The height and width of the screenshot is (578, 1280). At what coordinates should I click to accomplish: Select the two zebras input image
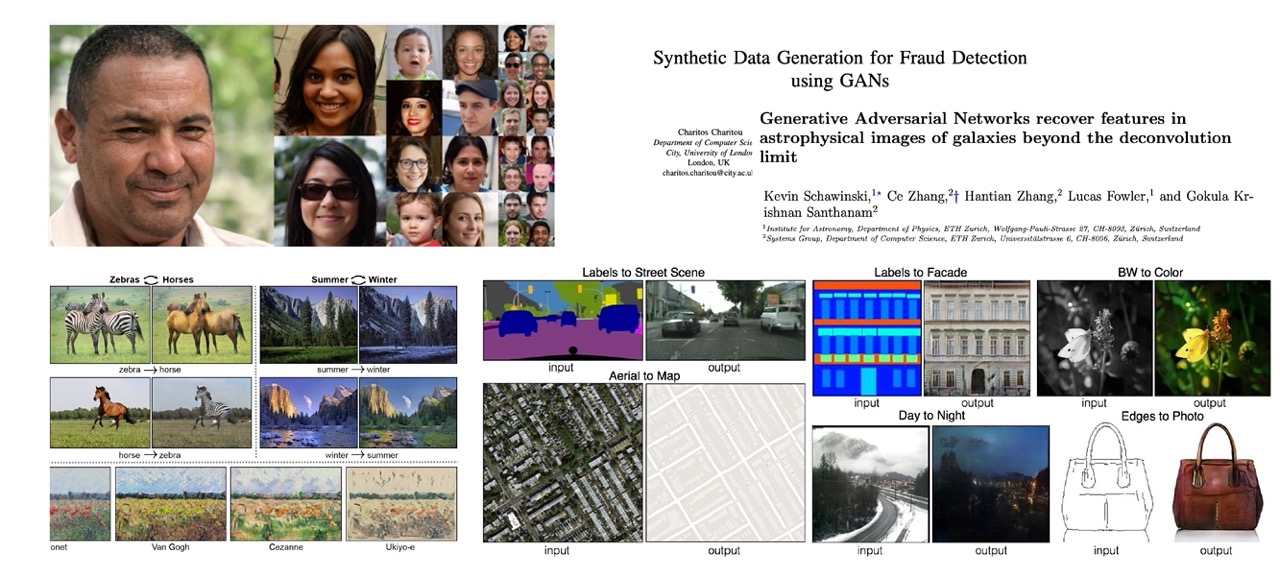[100, 324]
